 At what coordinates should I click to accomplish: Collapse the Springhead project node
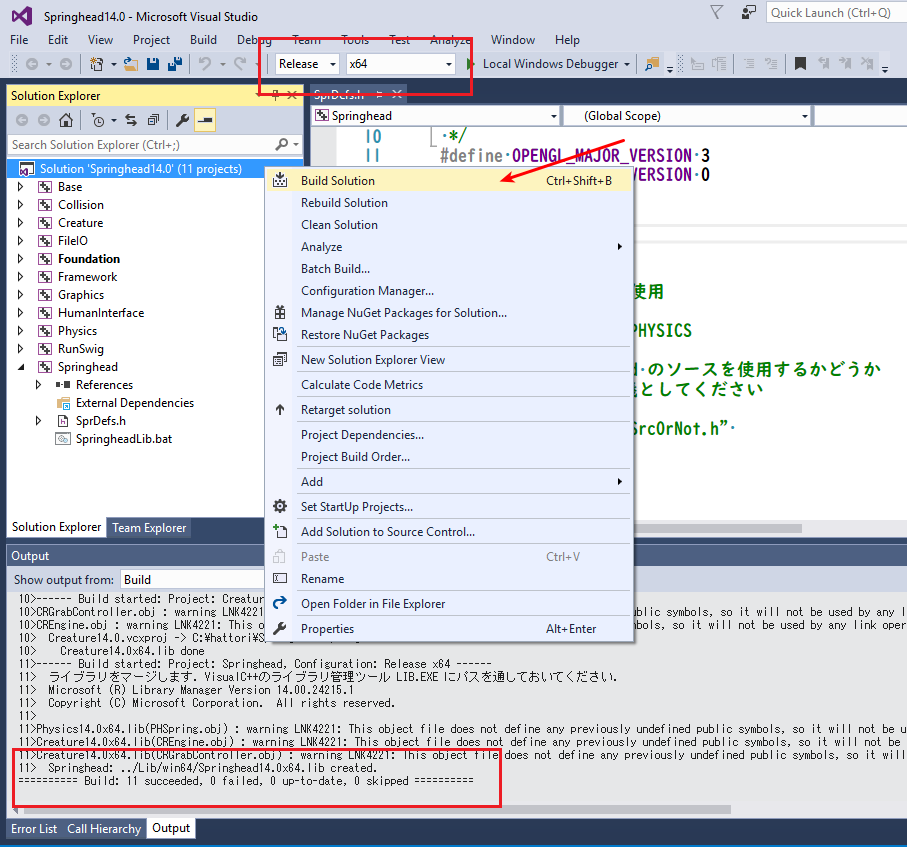pyautogui.click(x=20, y=367)
